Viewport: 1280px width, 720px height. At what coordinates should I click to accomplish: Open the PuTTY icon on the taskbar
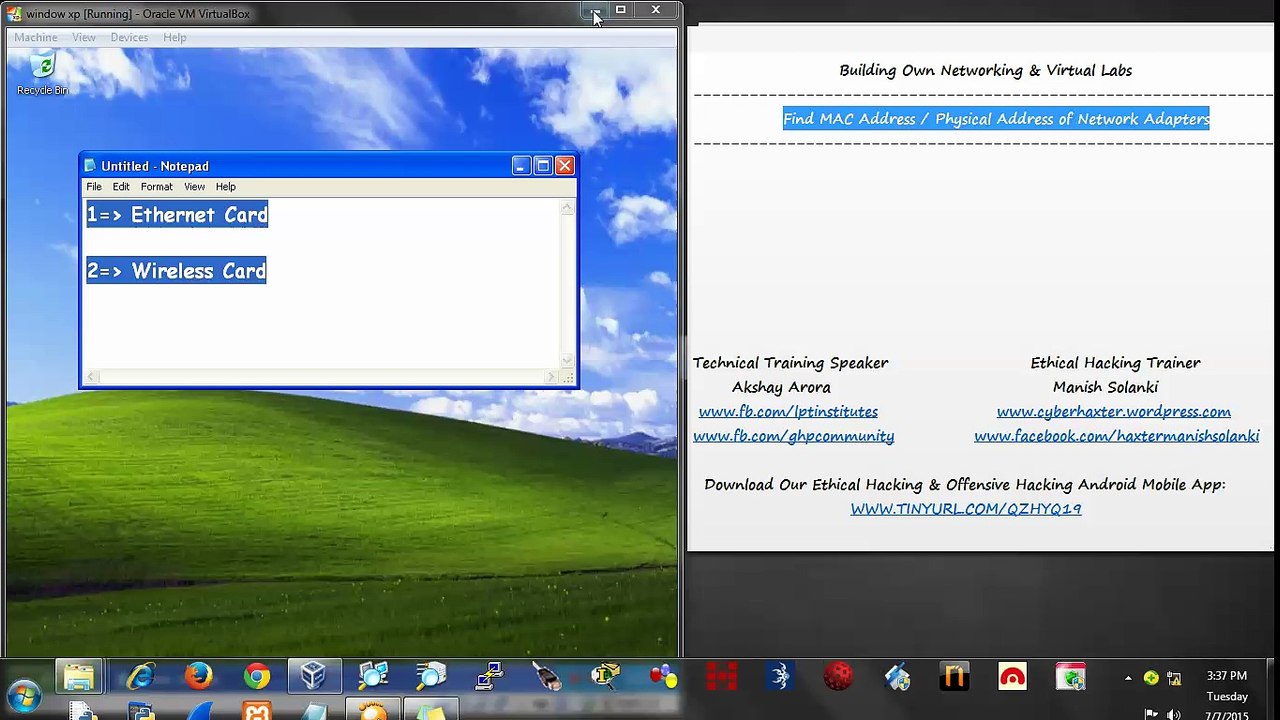pyautogui.click(x=488, y=677)
